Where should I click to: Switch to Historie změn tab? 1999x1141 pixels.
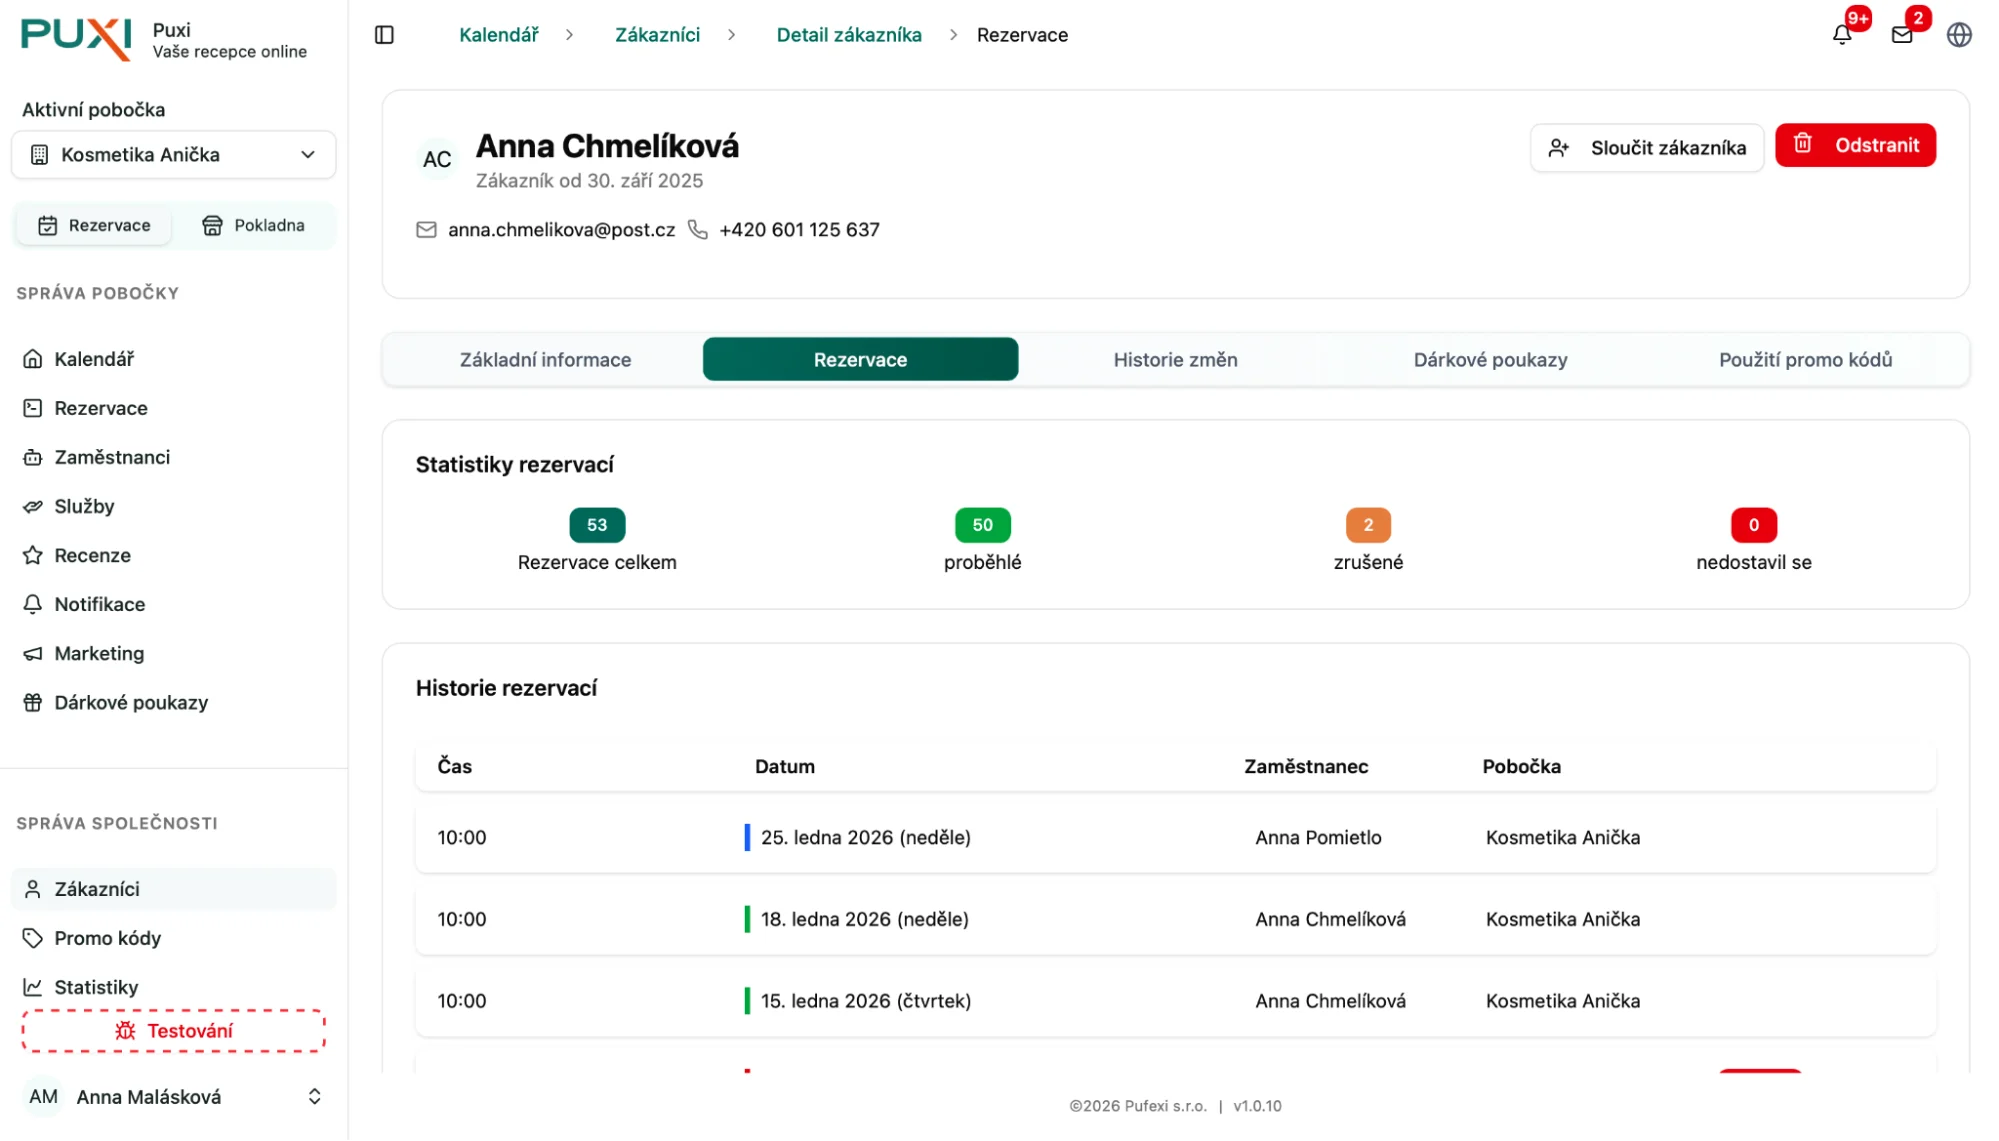tap(1175, 360)
